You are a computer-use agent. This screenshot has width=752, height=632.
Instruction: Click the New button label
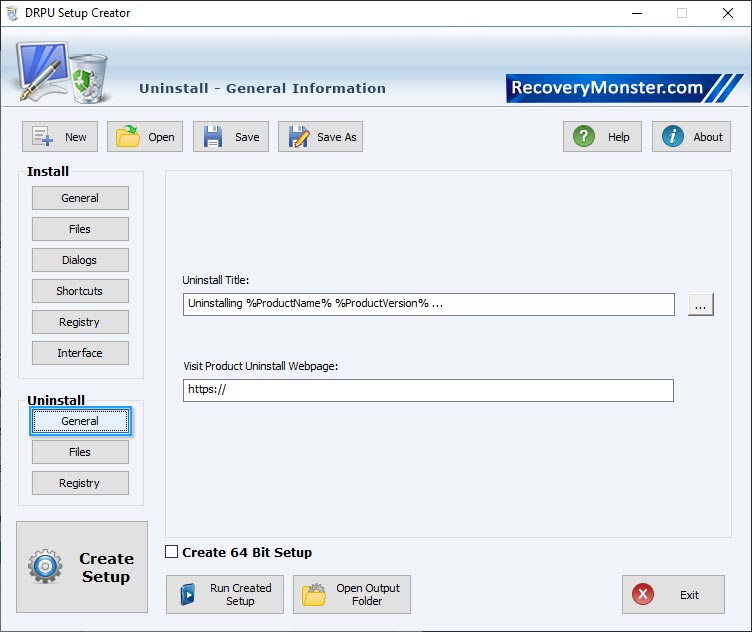pyautogui.click(x=76, y=137)
